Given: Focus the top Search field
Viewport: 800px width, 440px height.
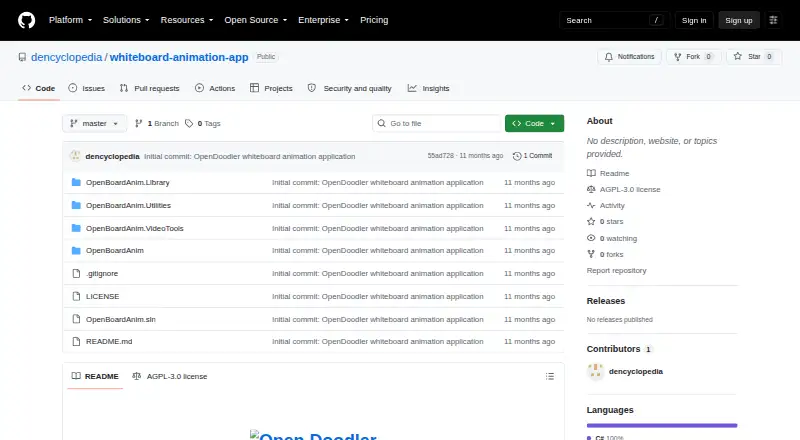Looking at the screenshot, I should (x=614, y=20).
